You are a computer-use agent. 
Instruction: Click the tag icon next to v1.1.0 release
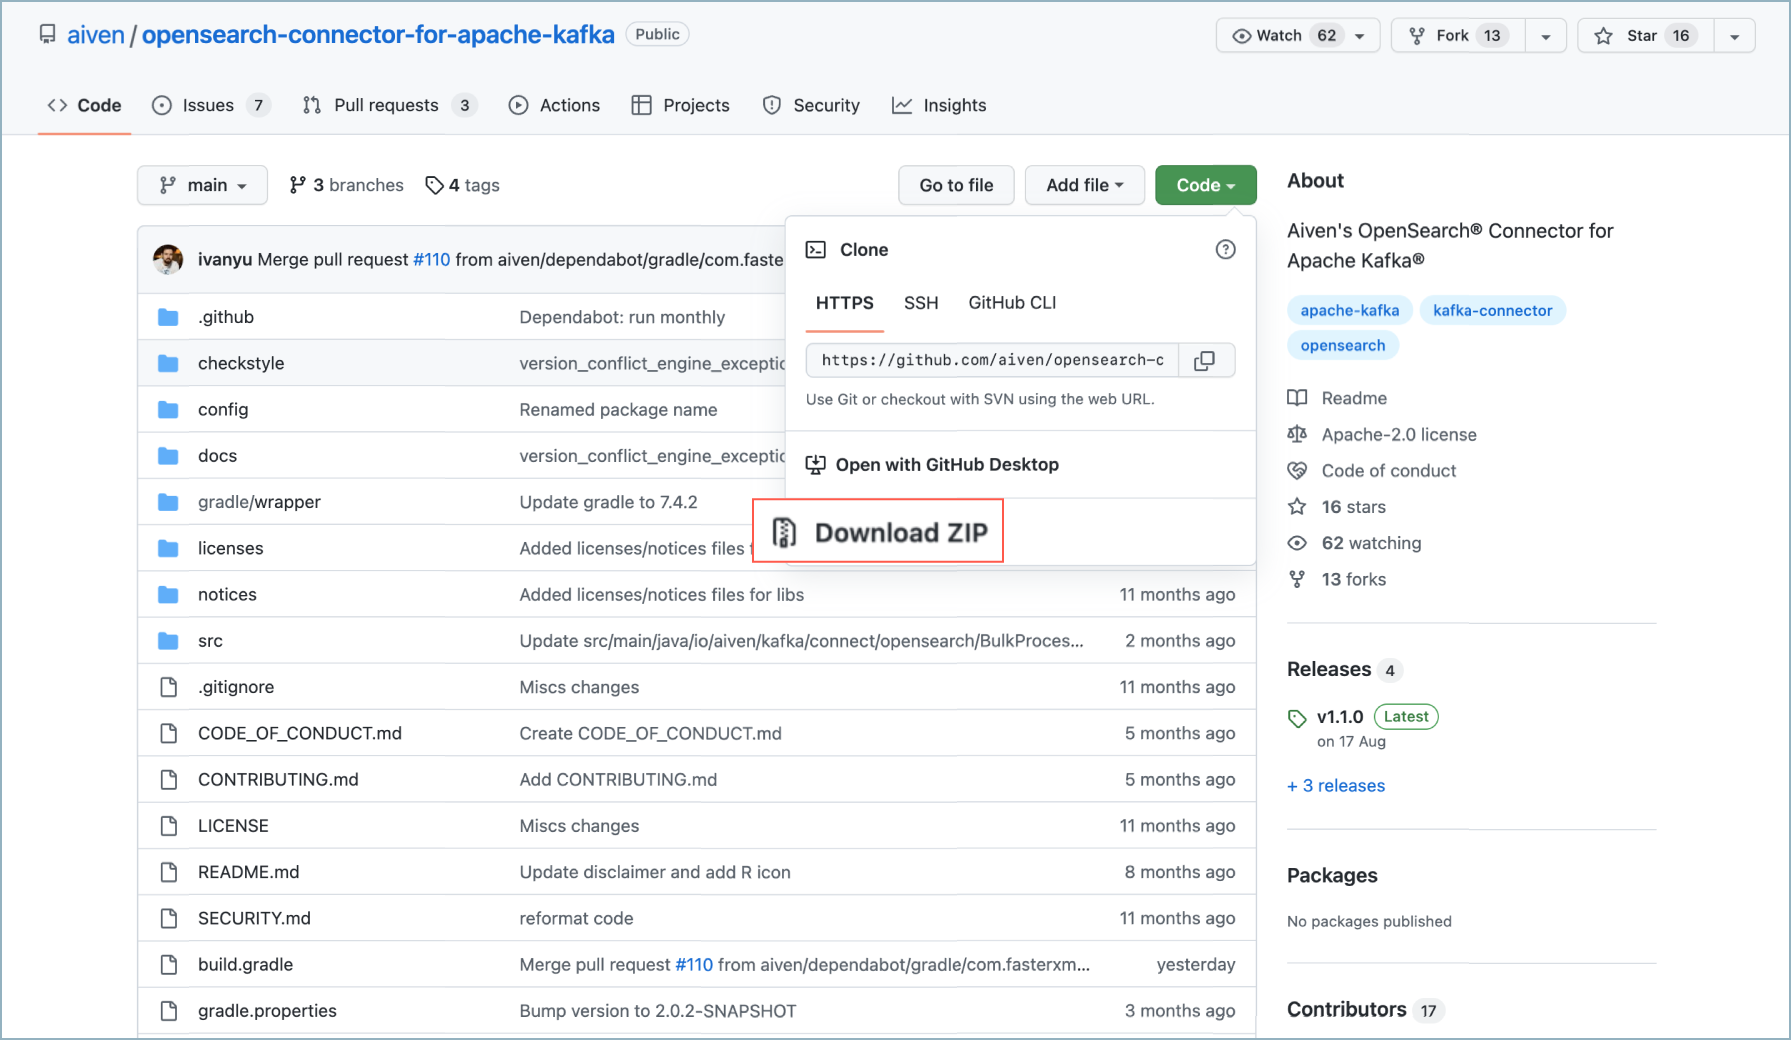click(1297, 718)
